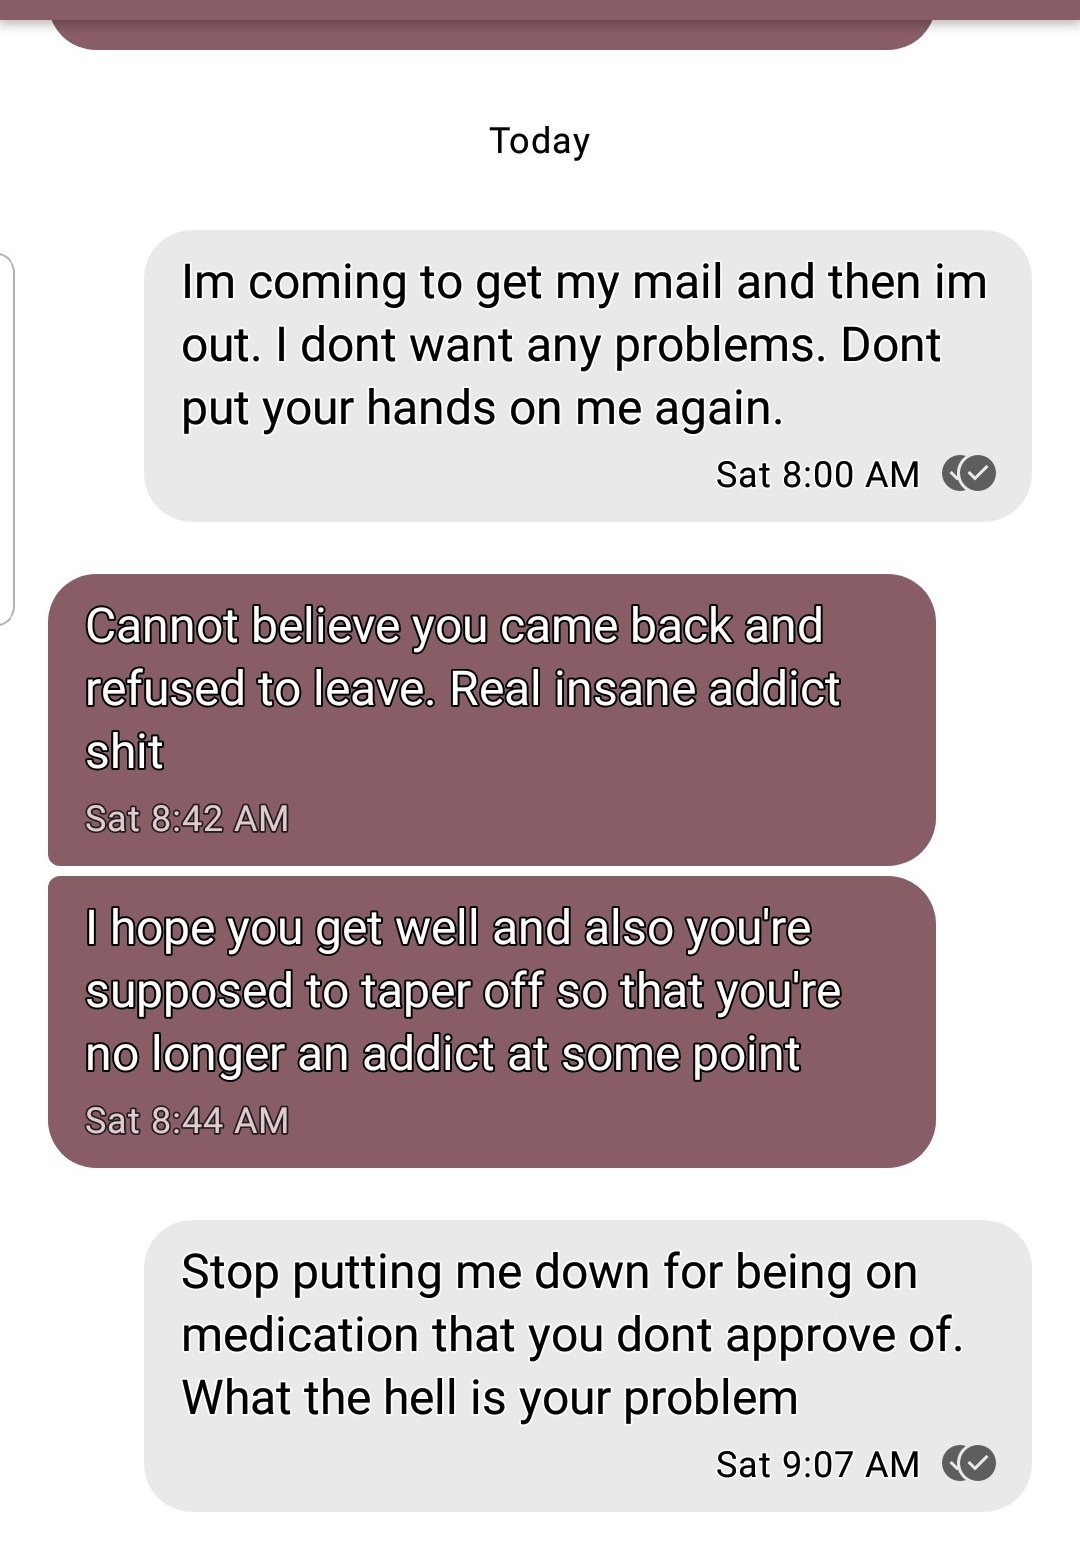Tap "What the hell is your problem" line

490,1398
